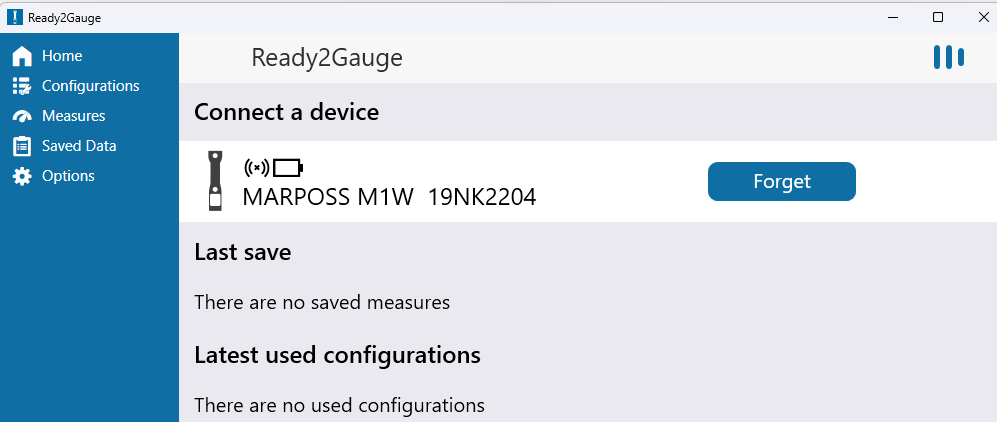Click the Home house icon
997x422 pixels.
point(22,56)
